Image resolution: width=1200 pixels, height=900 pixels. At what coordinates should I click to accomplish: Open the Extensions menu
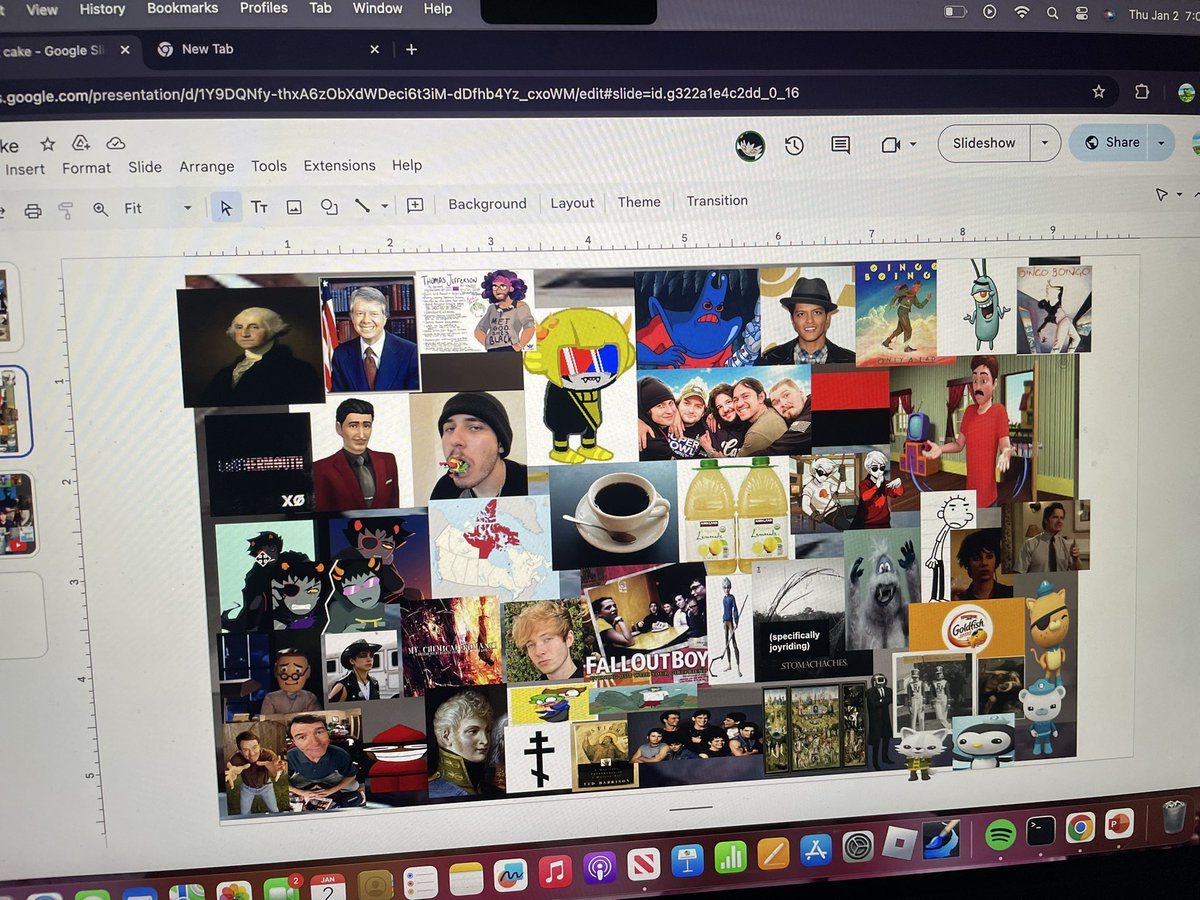[x=339, y=166]
